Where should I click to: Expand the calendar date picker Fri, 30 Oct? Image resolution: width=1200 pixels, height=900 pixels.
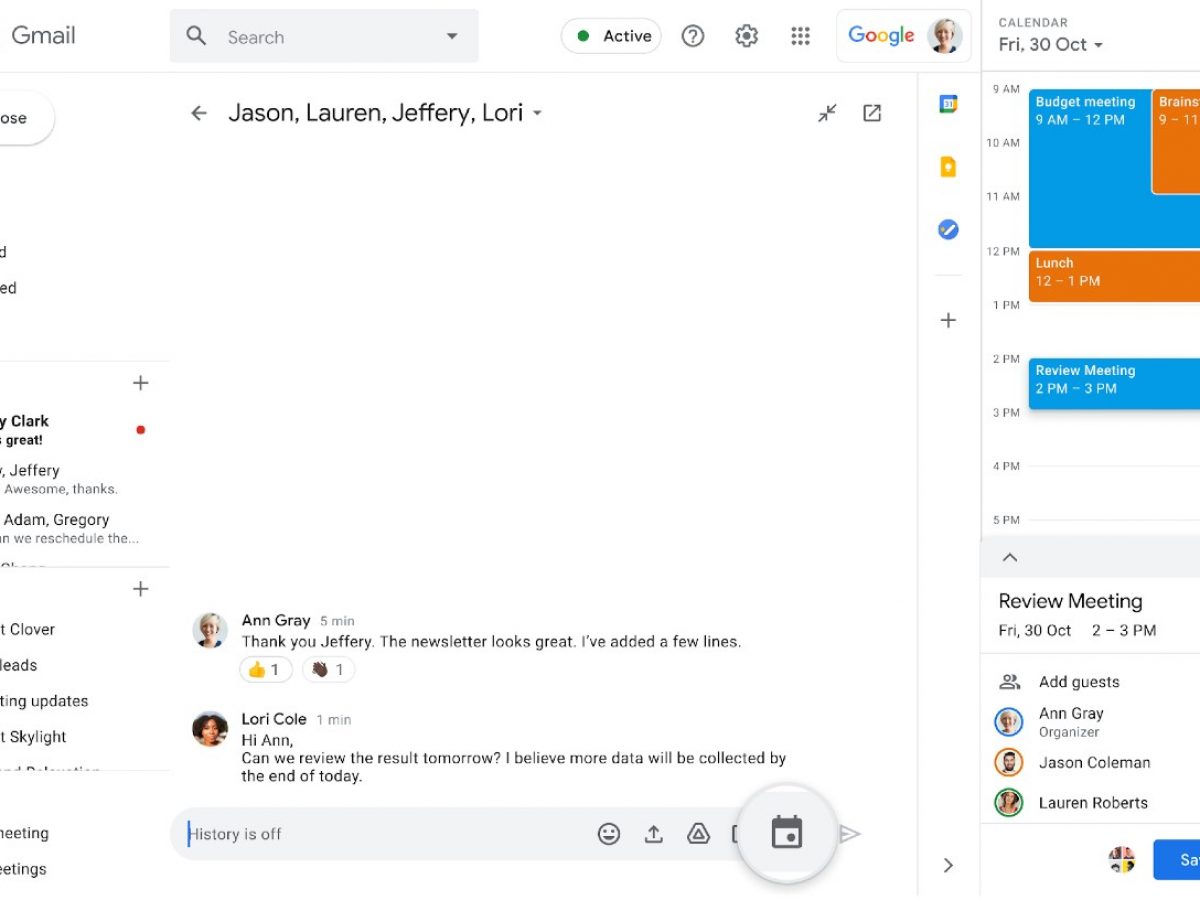tap(1051, 45)
